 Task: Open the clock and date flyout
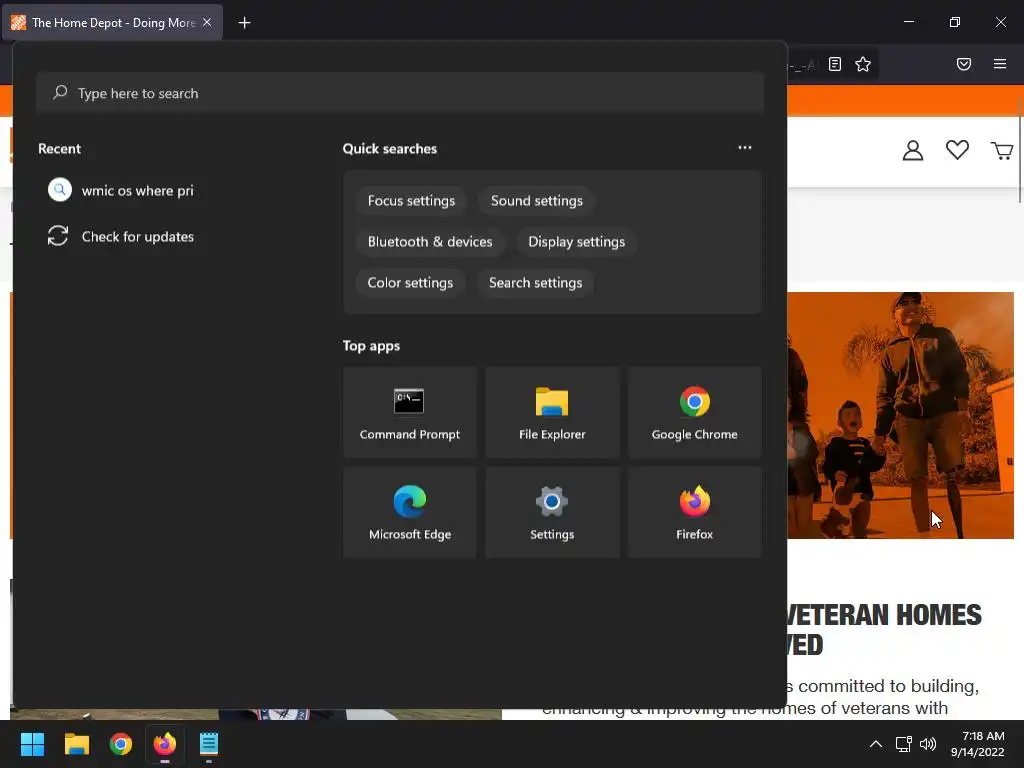[978, 744]
